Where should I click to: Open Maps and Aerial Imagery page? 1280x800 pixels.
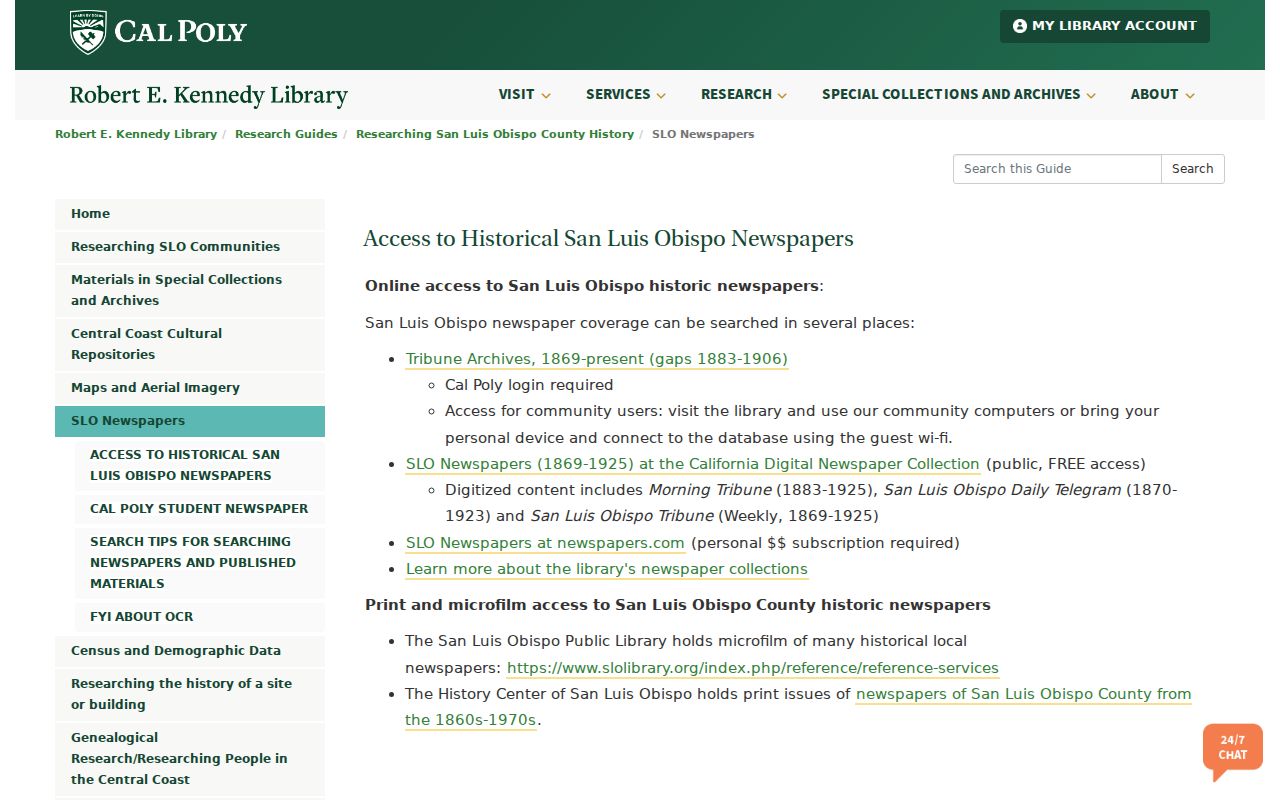190,388
